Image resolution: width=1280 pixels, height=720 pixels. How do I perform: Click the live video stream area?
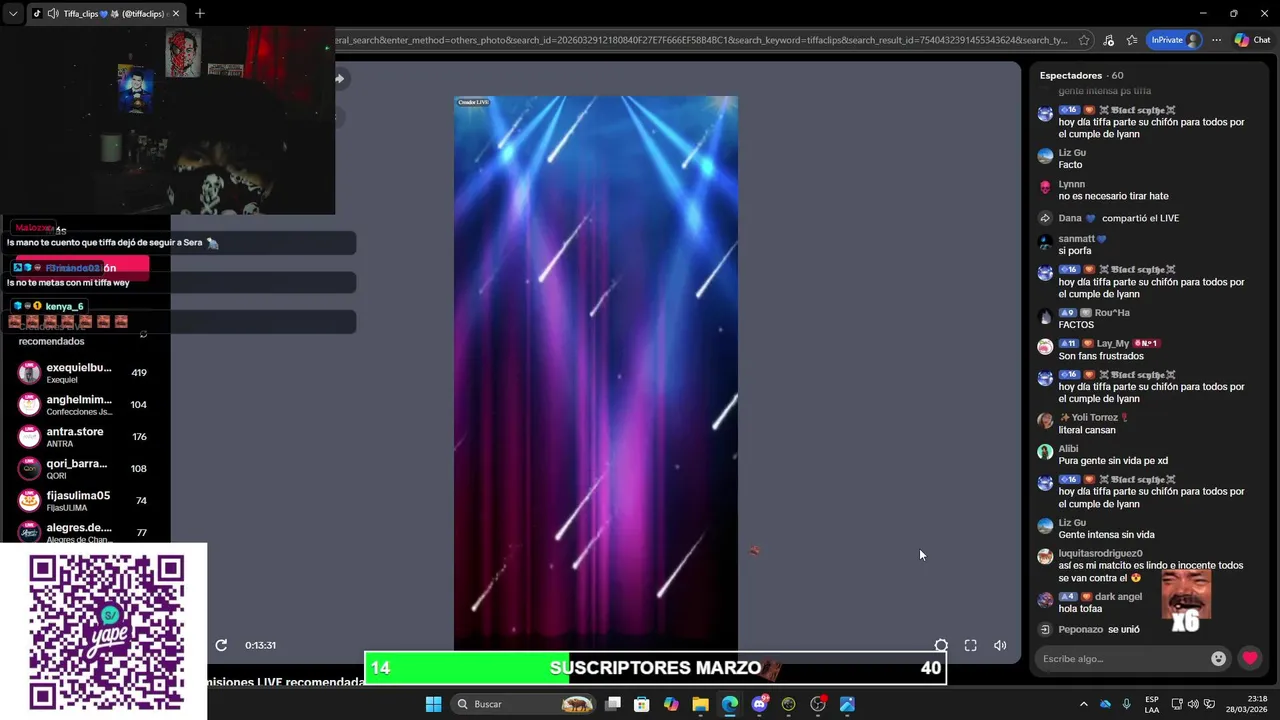pos(596,374)
